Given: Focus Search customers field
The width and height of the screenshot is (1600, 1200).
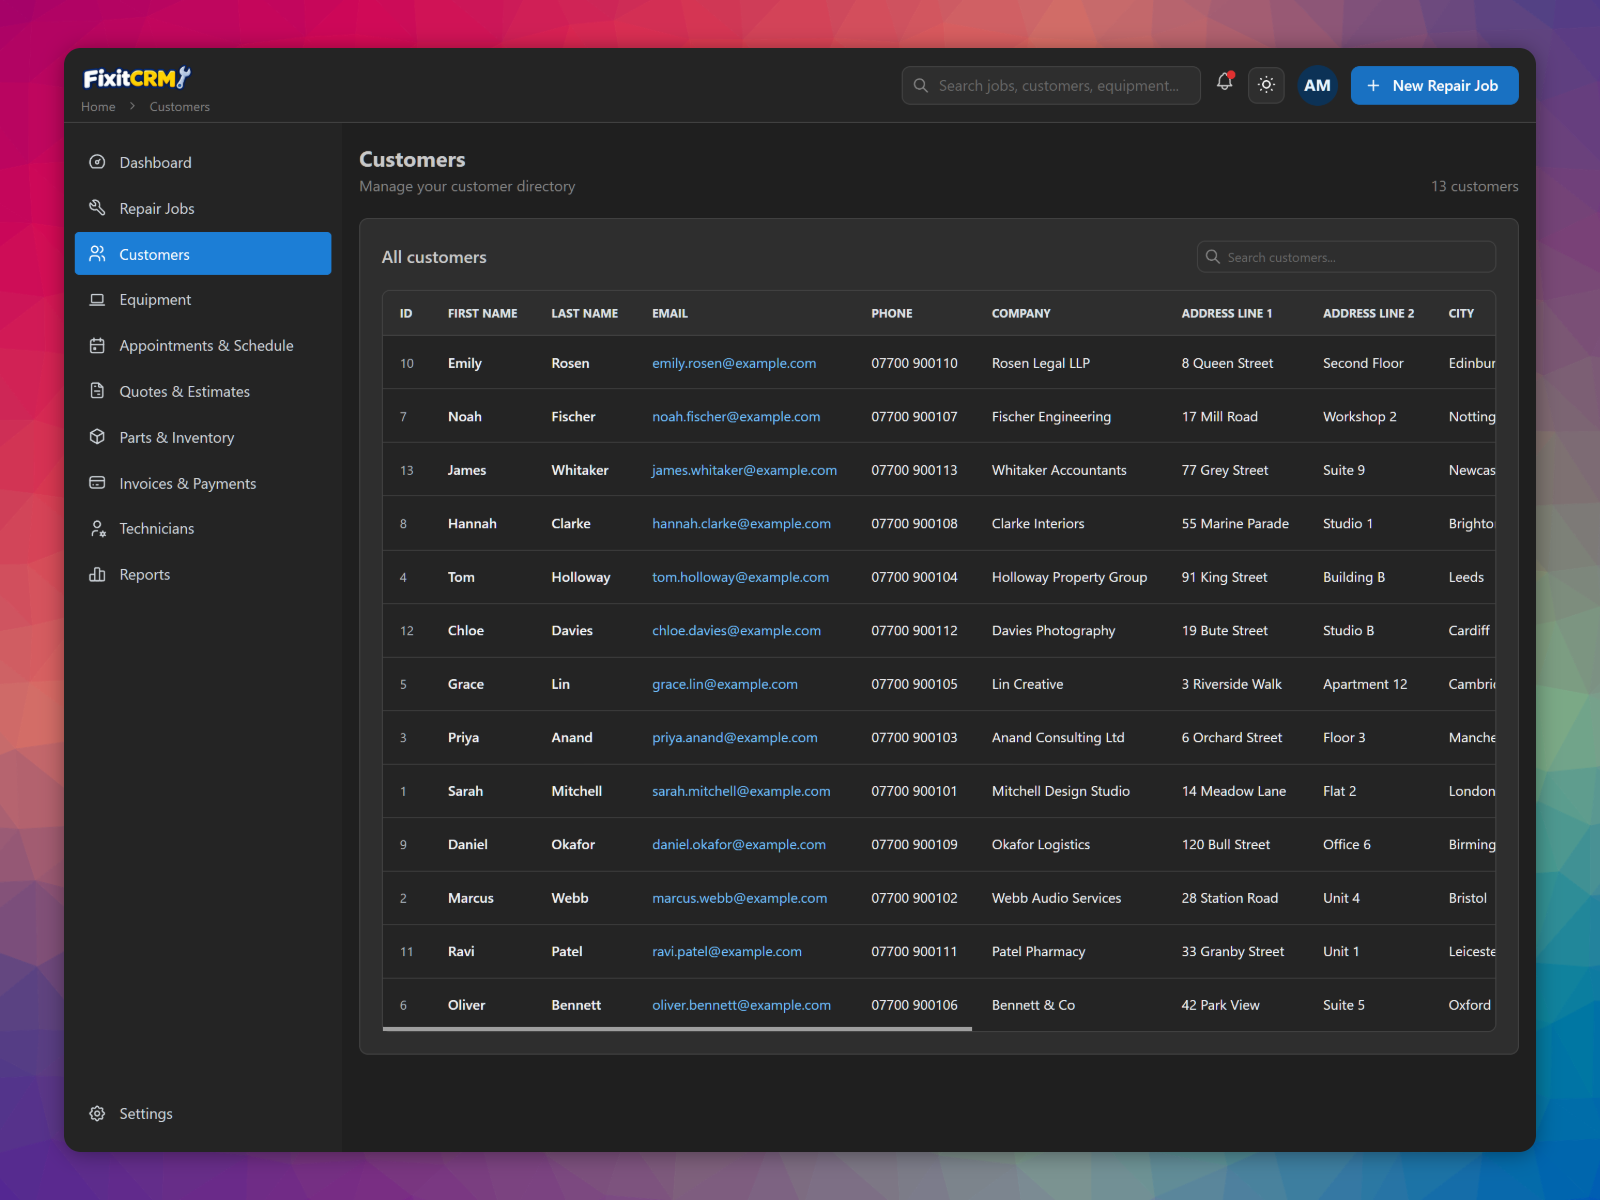Looking at the screenshot, I should (x=1346, y=257).
